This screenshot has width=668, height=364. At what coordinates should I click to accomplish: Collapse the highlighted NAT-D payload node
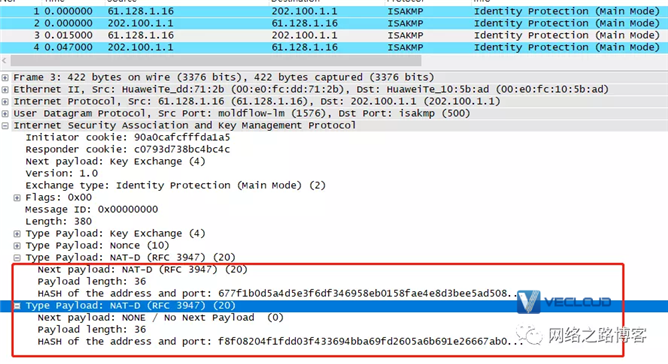17,306
